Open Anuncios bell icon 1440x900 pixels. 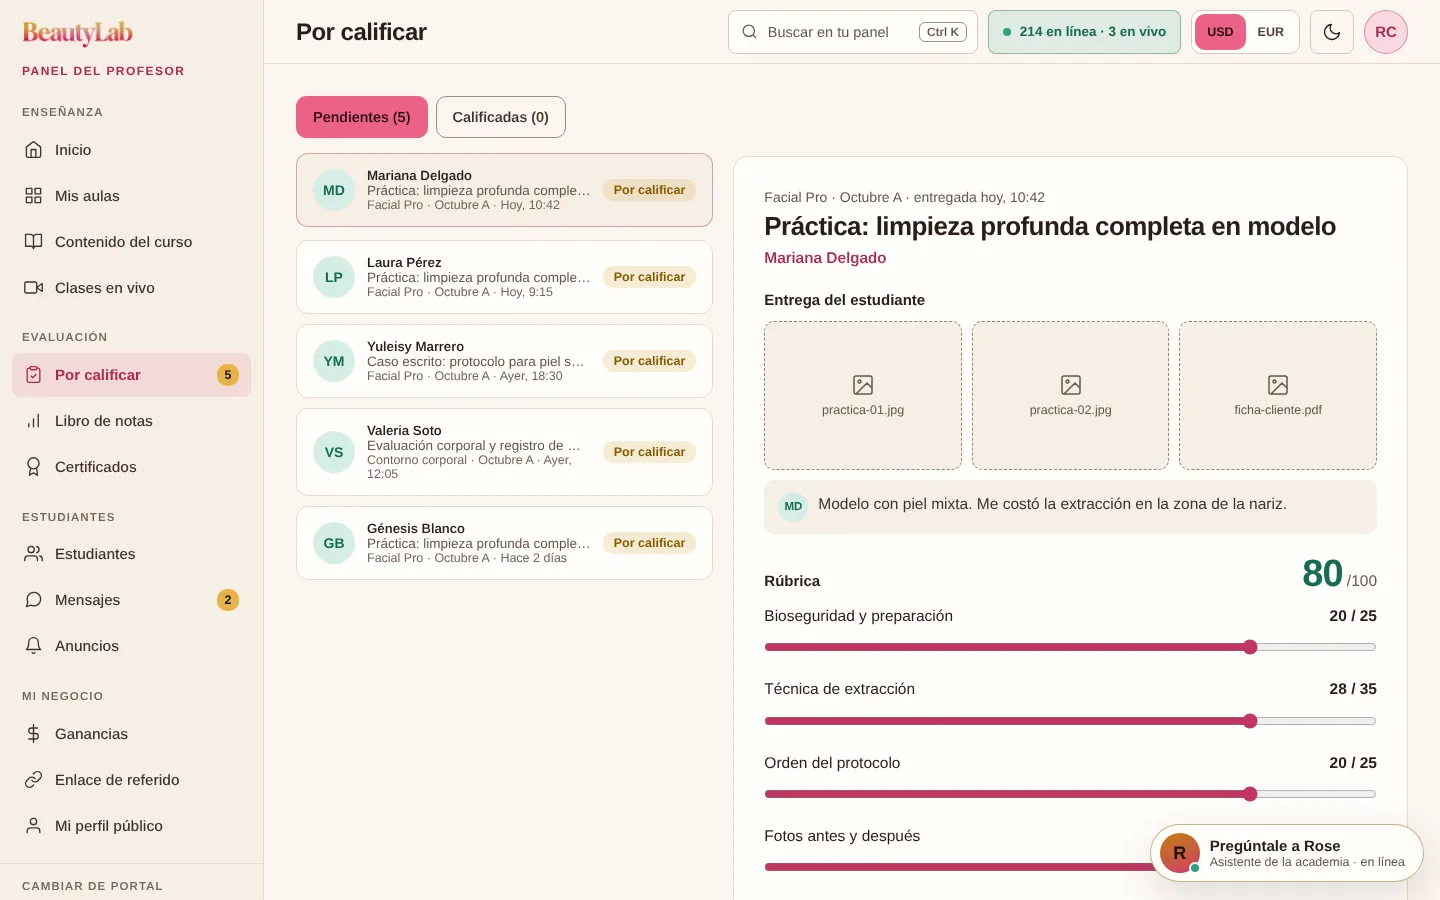pyautogui.click(x=34, y=646)
